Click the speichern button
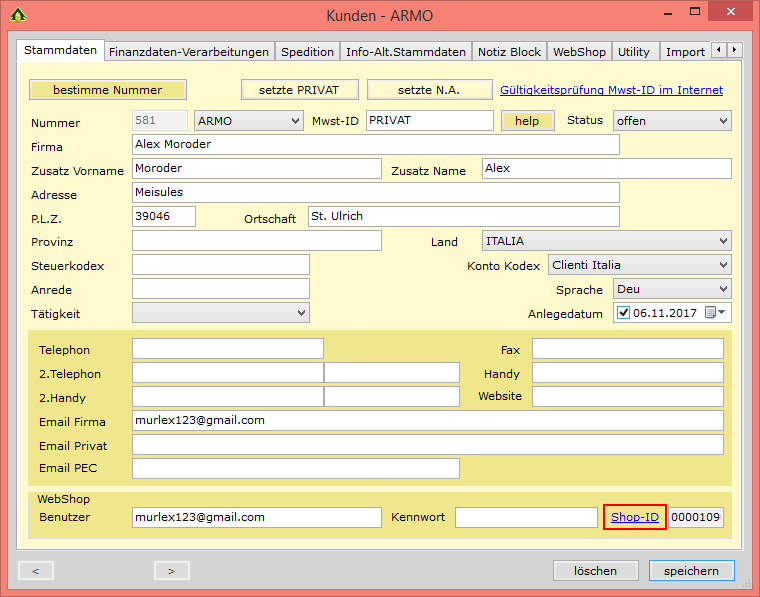 point(691,571)
